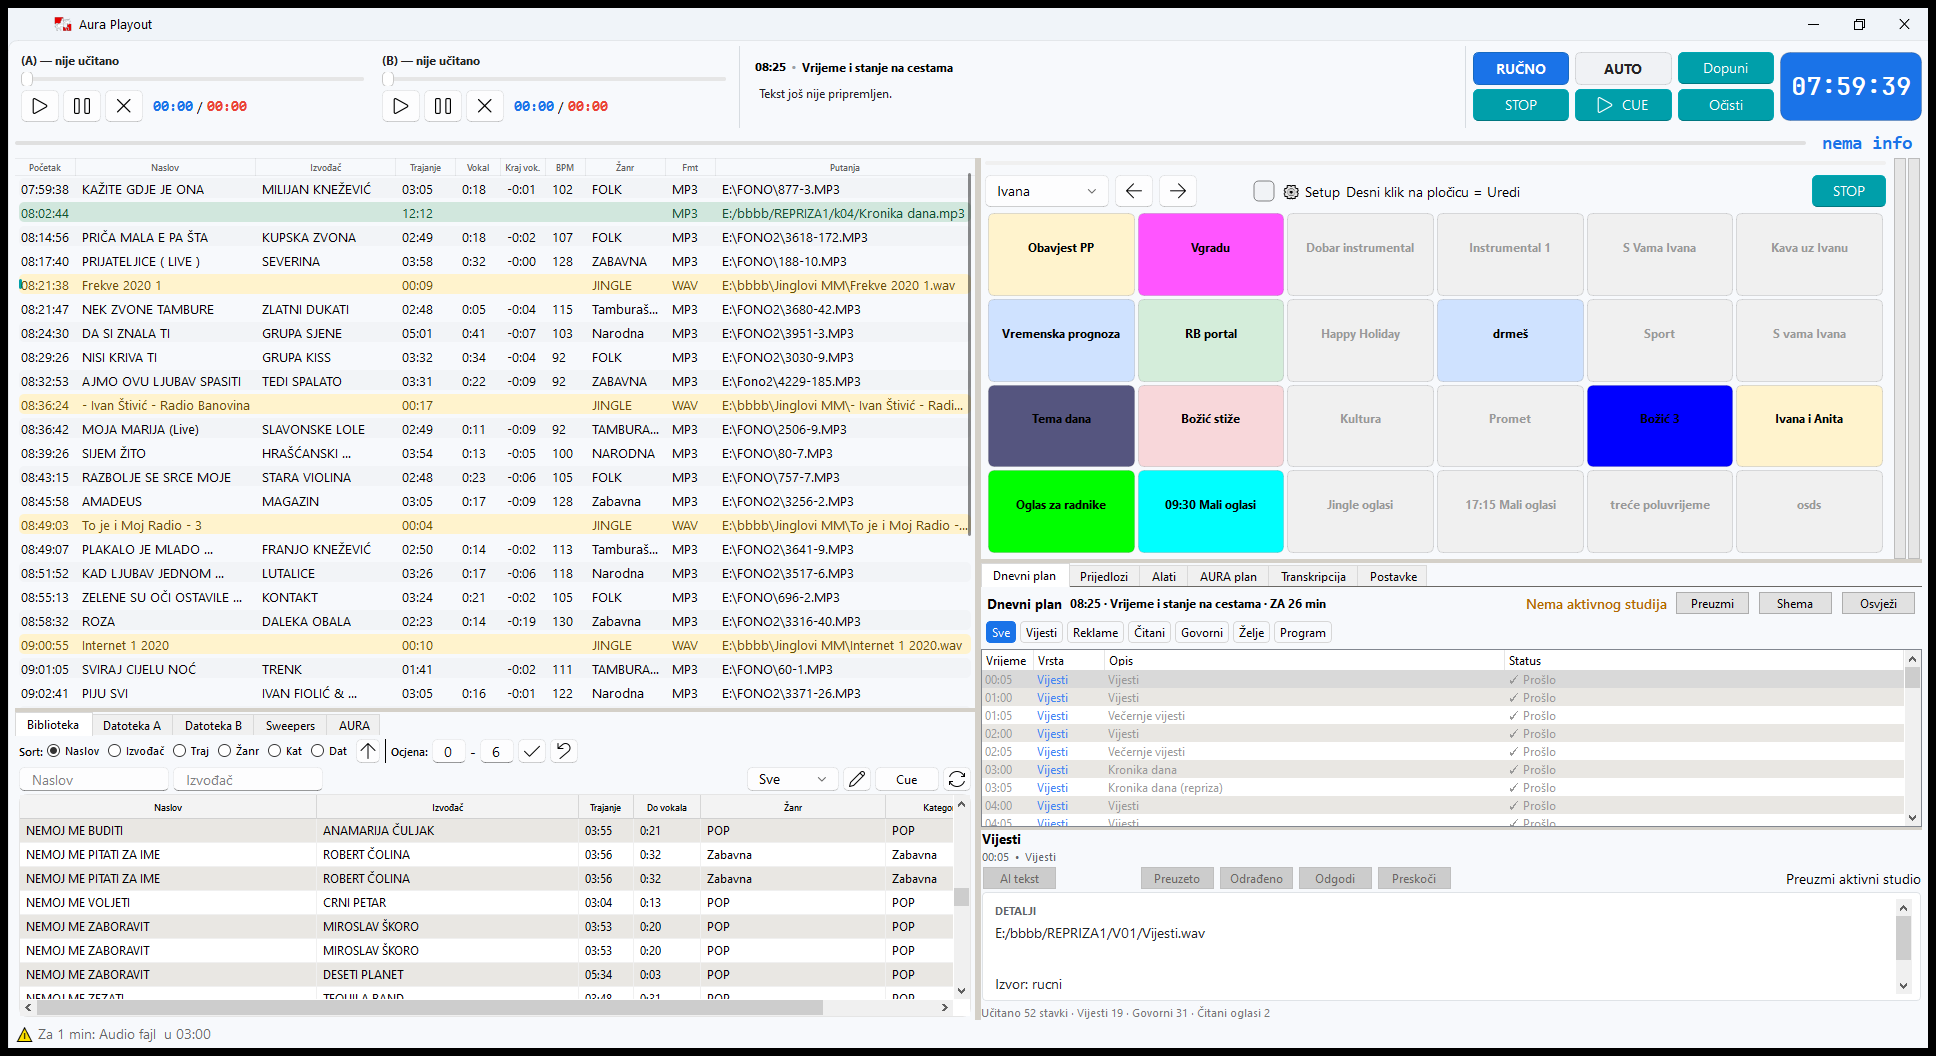Viewport: 1936px width, 1056px height.
Task: Go to next jingle page arrow
Action: click(x=1178, y=191)
